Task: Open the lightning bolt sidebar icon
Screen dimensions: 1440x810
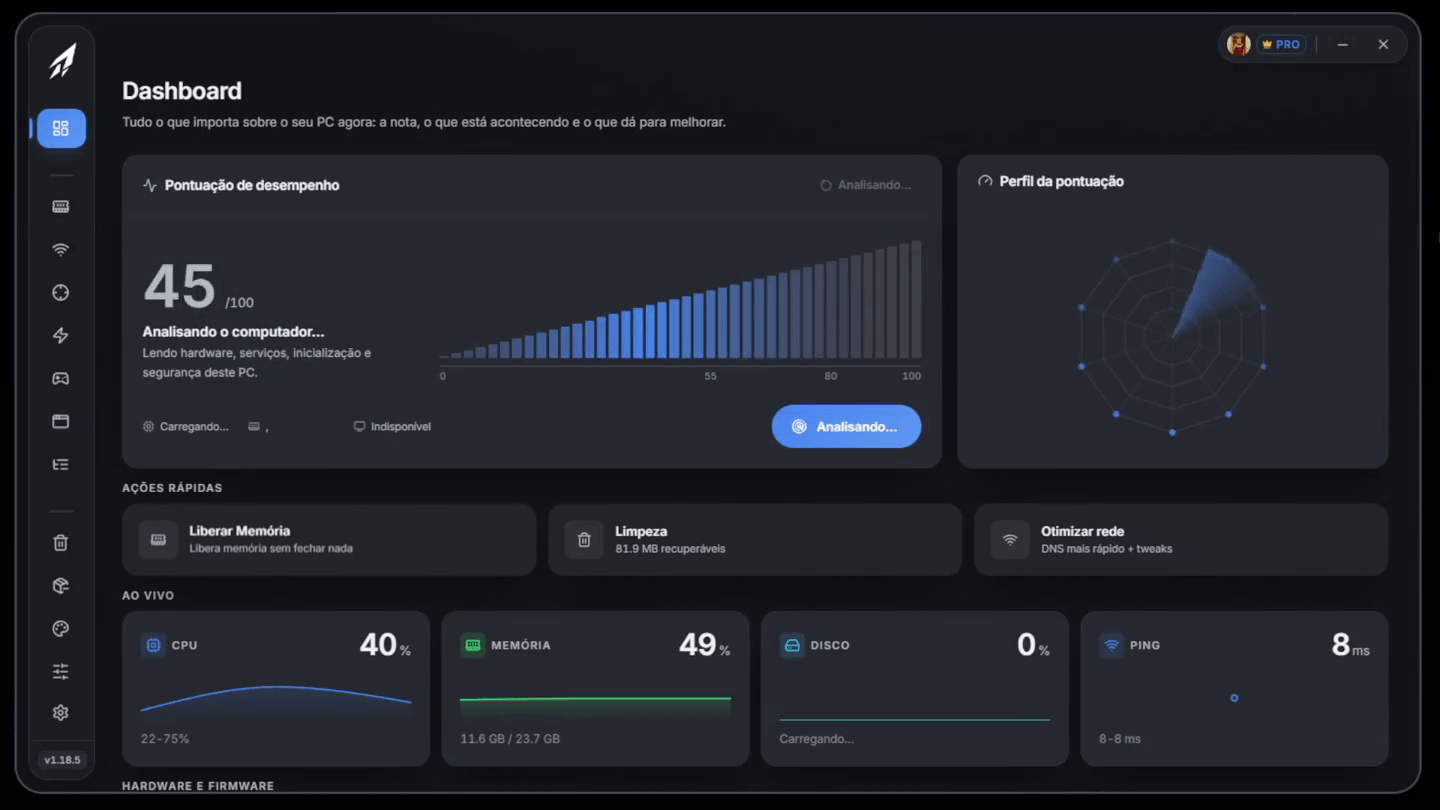Action: (x=61, y=336)
